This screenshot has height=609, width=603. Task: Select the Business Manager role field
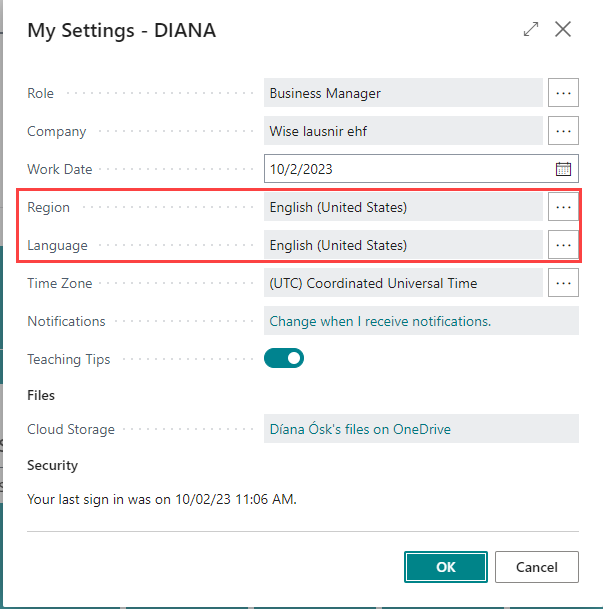point(403,93)
